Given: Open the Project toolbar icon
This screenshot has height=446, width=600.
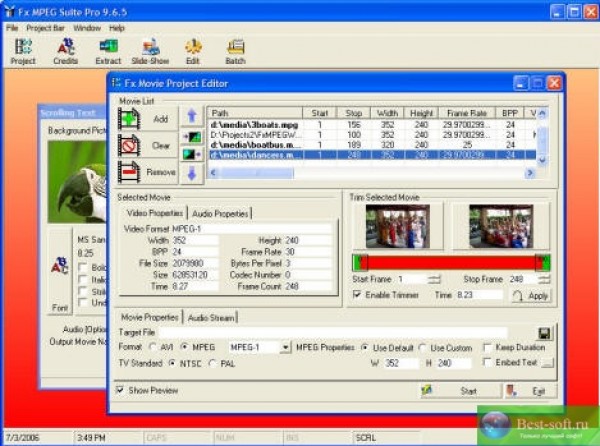Looking at the screenshot, I should 22,50.
